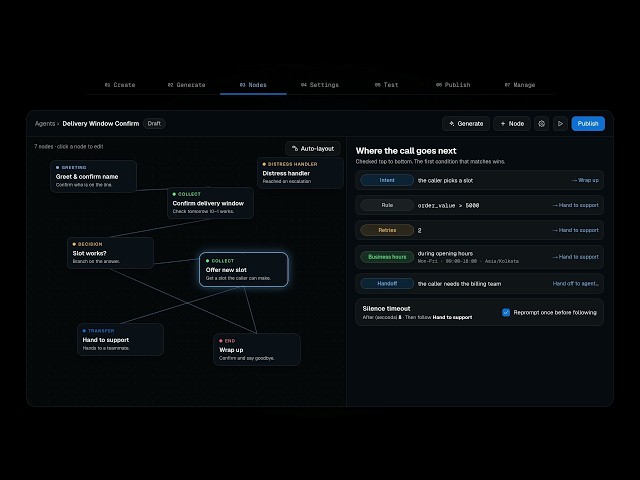Click the '7 nodes · click a node to edit' text
640x480 pixels.
click(x=69, y=147)
